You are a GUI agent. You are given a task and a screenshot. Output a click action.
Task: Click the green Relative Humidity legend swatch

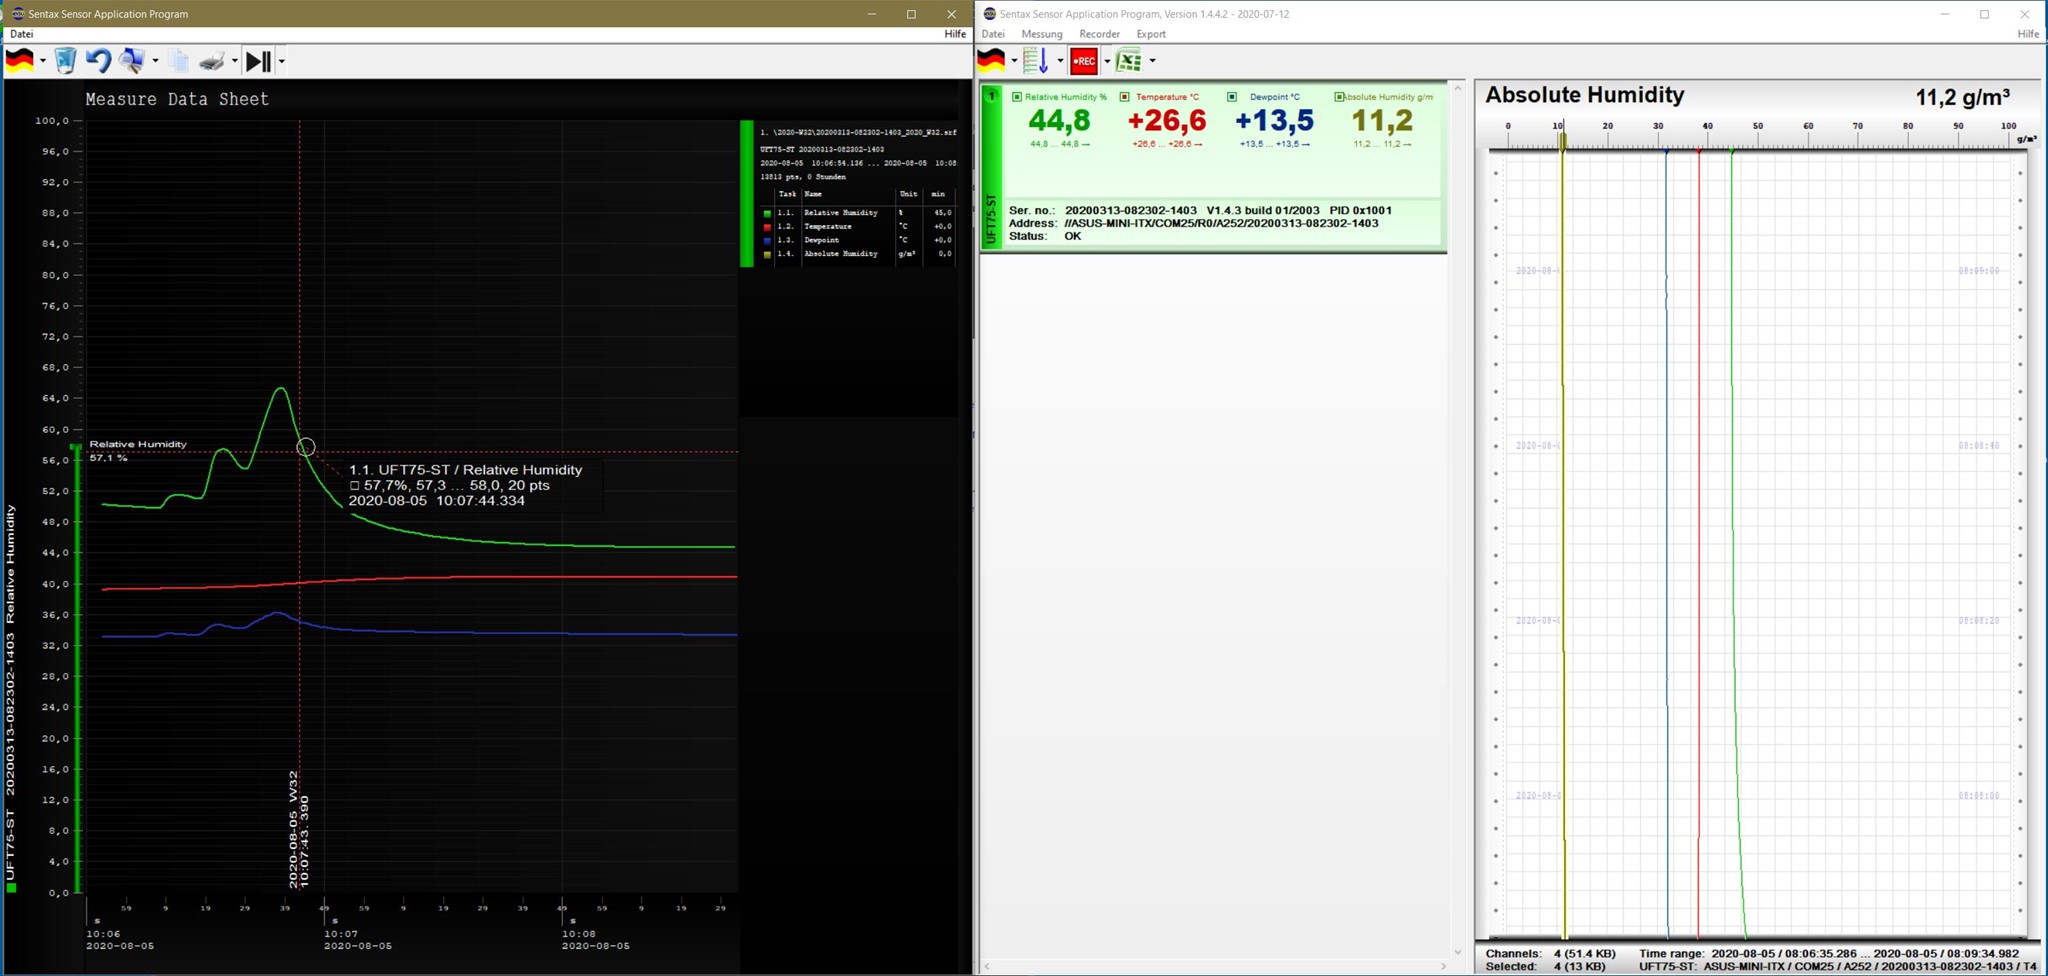tap(767, 213)
